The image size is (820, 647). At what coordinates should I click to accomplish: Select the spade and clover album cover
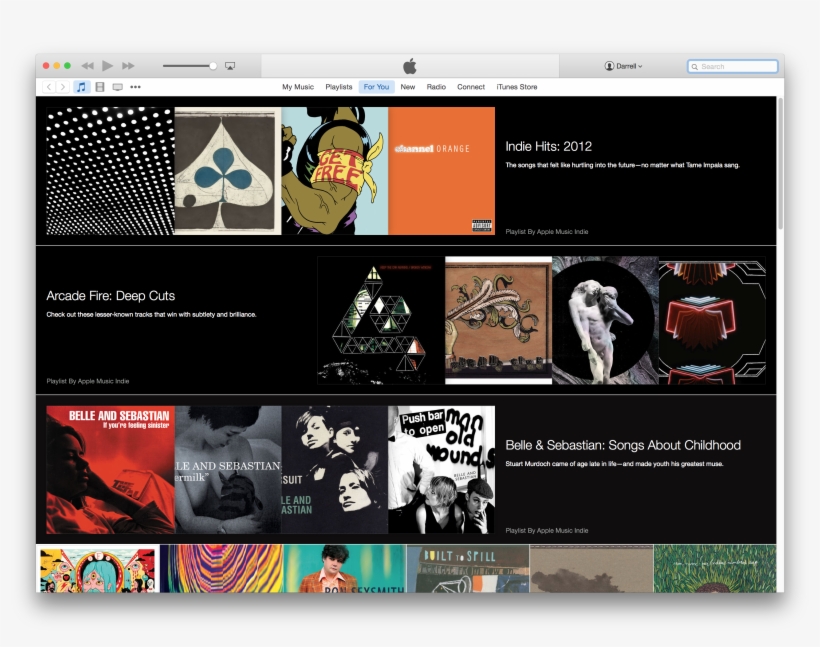pyautogui.click(x=228, y=171)
